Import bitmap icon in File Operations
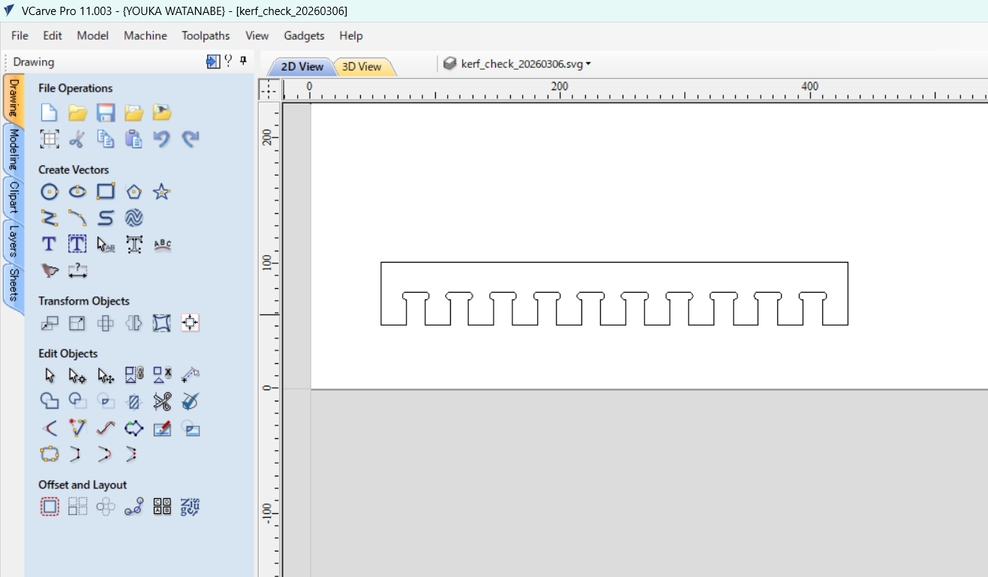The height and width of the screenshot is (577, 988). point(162,113)
